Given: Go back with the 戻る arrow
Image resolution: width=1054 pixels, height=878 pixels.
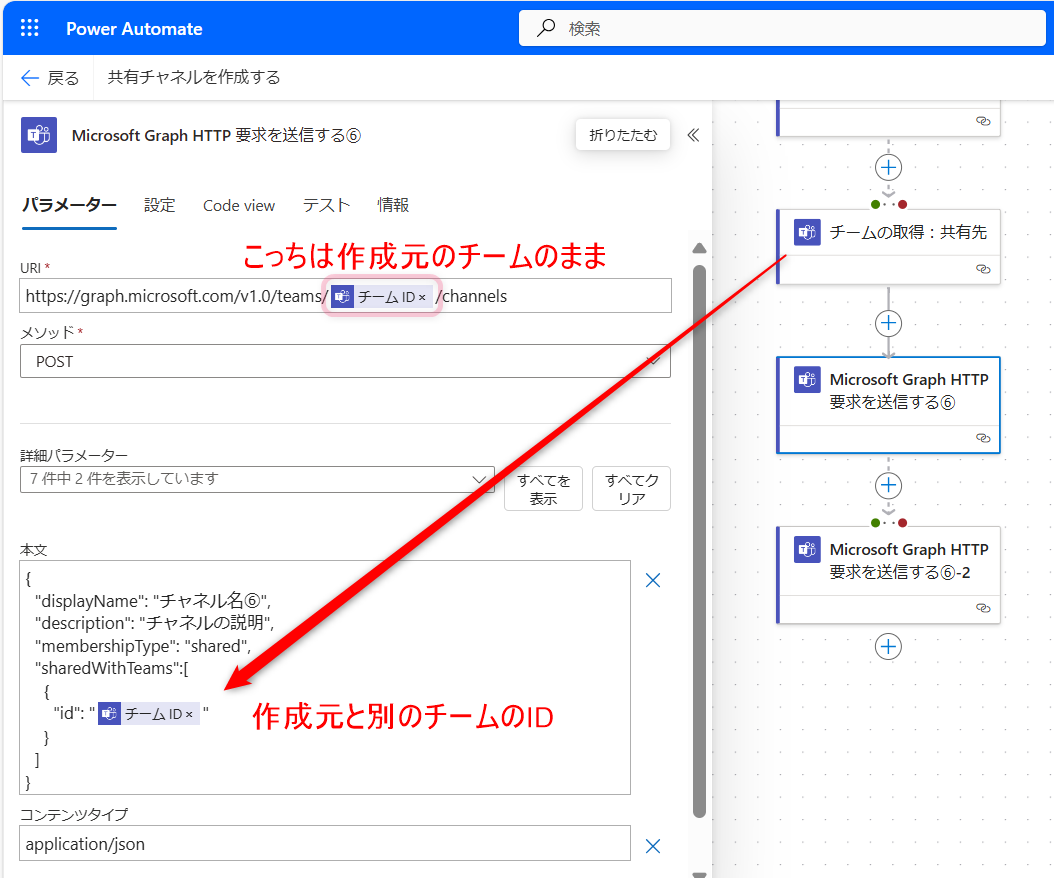Looking at the screenshot, I should pos(50,78).
